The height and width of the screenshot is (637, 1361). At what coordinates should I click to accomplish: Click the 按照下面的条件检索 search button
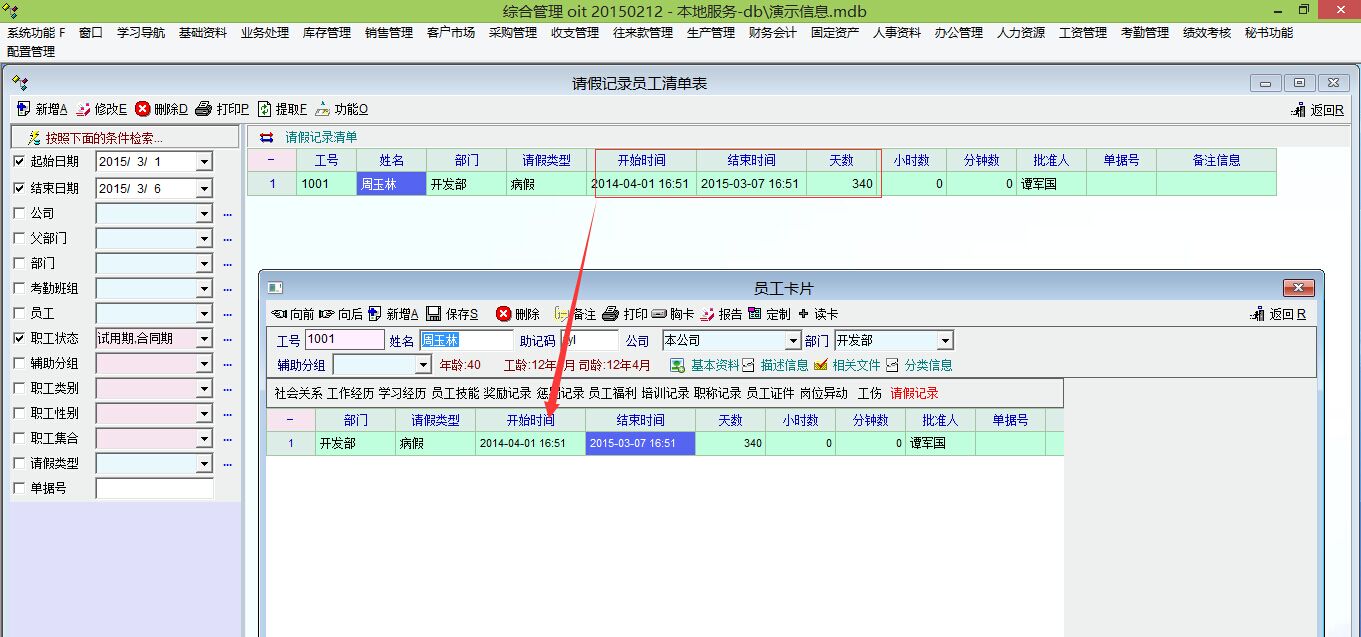click(x=125, y=137)
